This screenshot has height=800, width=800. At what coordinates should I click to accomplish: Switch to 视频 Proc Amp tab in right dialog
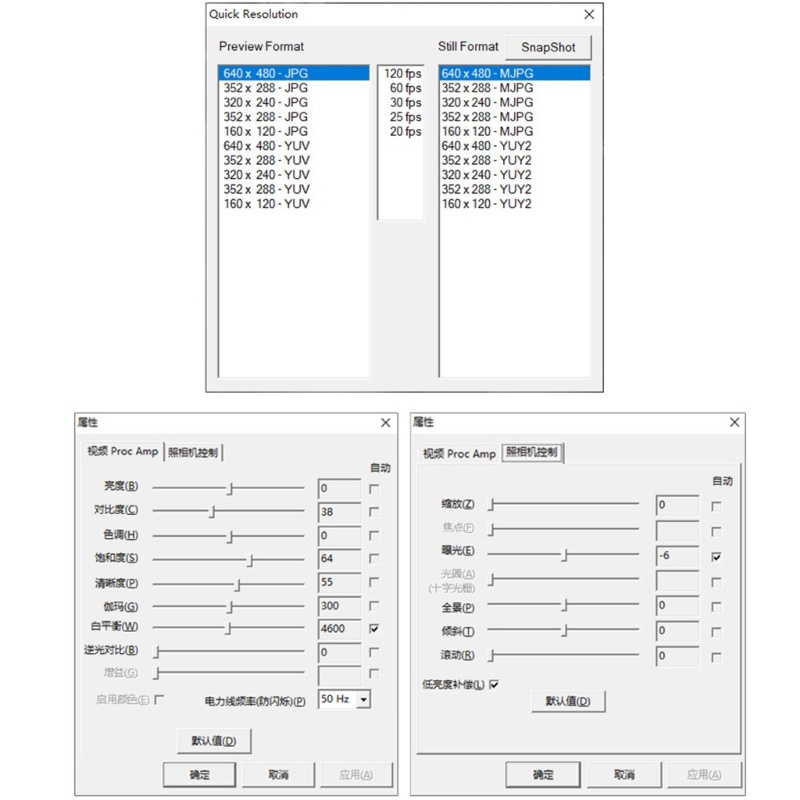click(459, 454)
